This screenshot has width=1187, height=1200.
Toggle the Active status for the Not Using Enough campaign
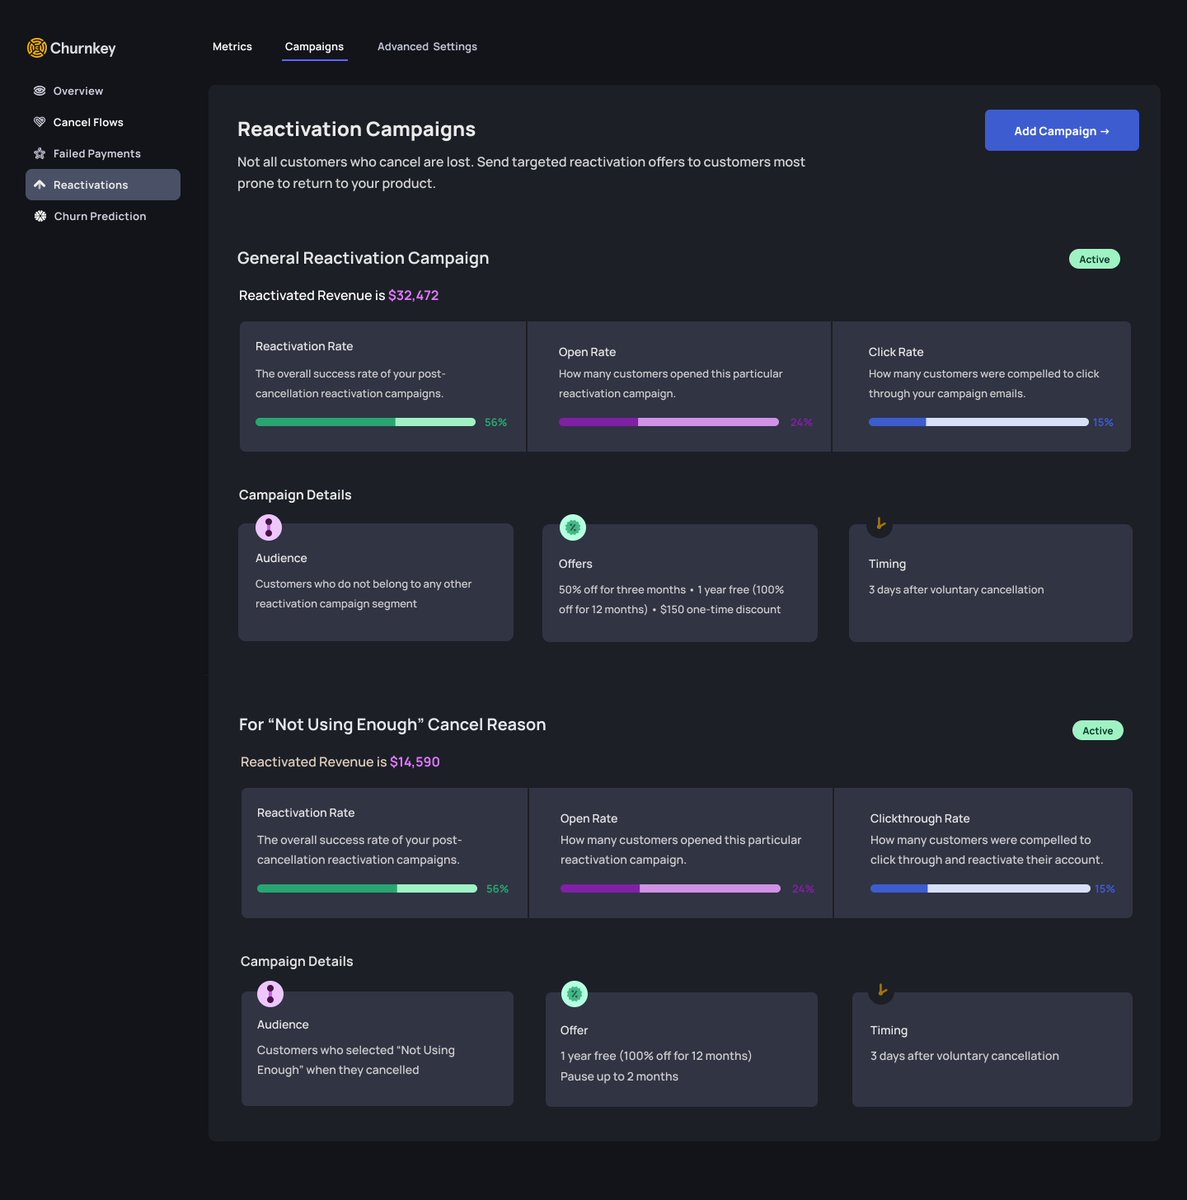coord(1097,730)
